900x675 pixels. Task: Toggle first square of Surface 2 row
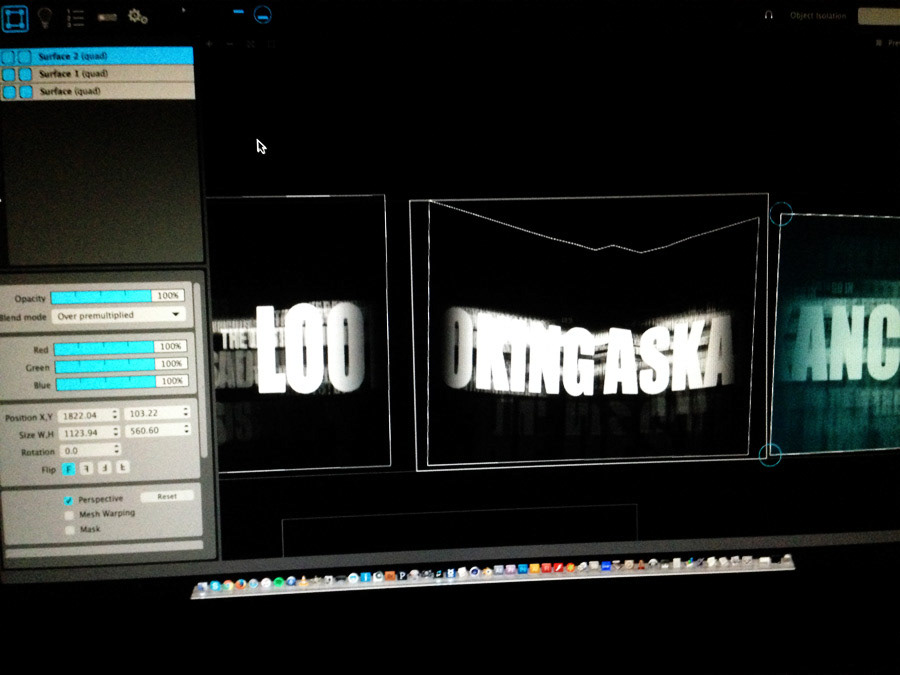tap(8, 56)
